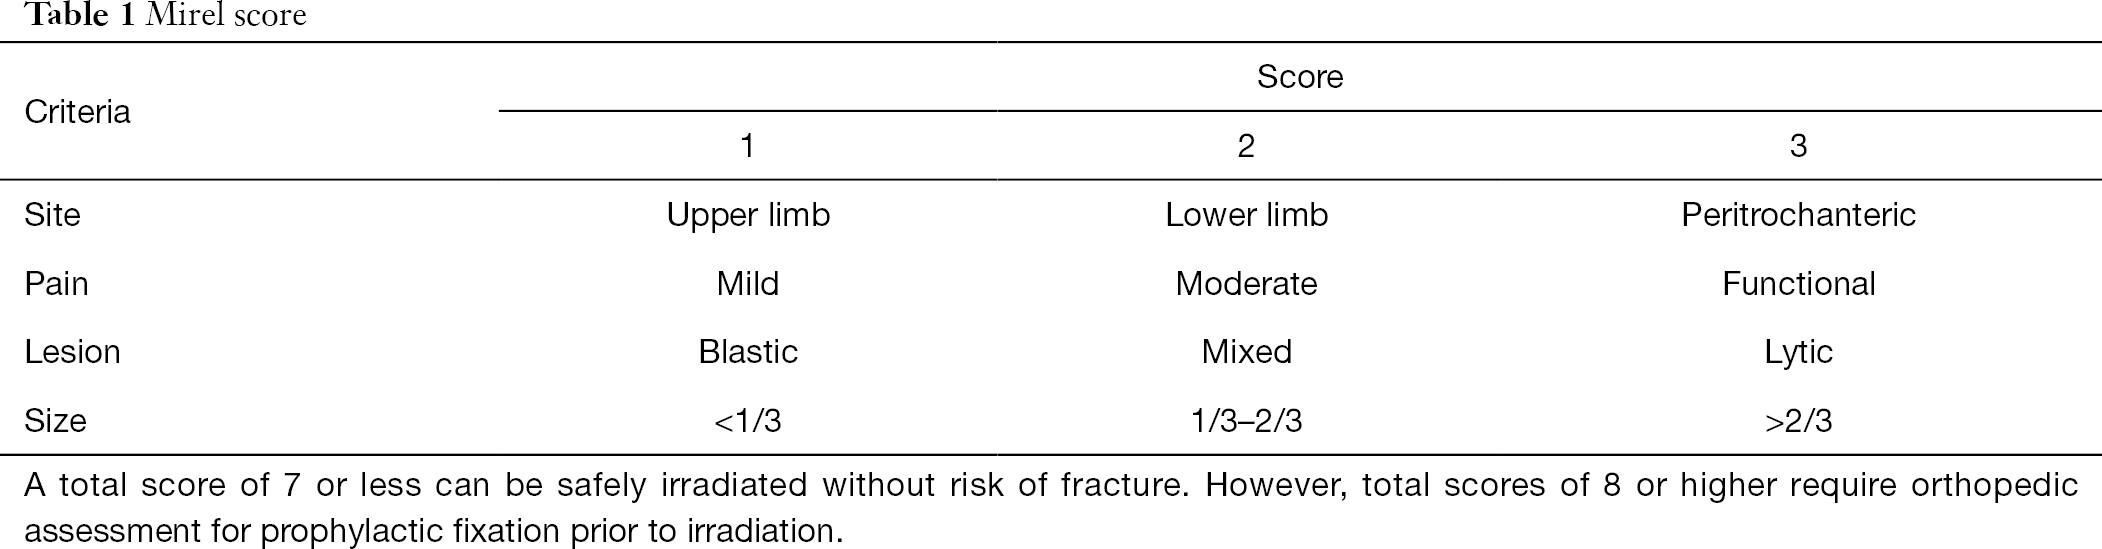This screenshot has height=549, width=2102.
Task: Select score column header '3'
Action: tap(1798, 147)
